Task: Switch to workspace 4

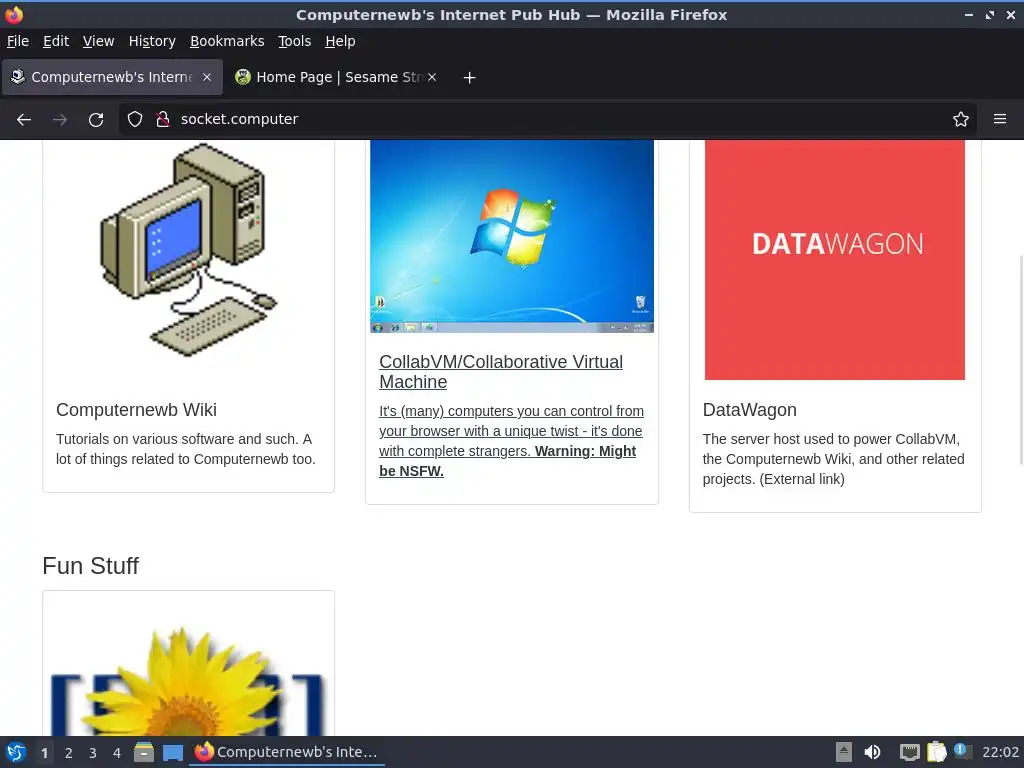Action: point(116,753)
